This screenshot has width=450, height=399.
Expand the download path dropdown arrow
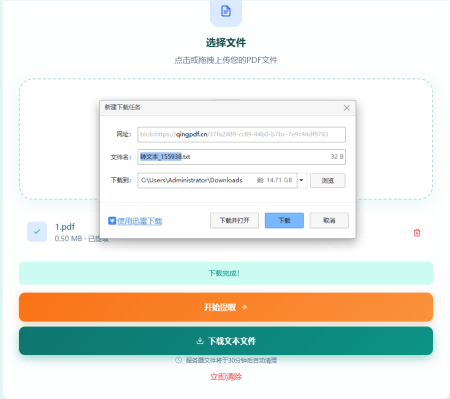[301, 180]
